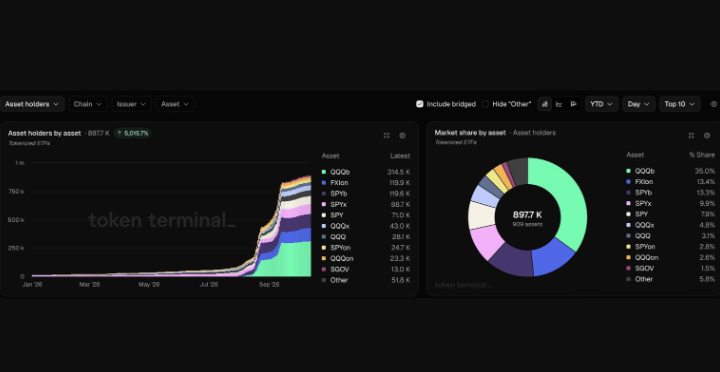
Task: Open settings for the Market share by asset chart
Action: tap(707, 135)
